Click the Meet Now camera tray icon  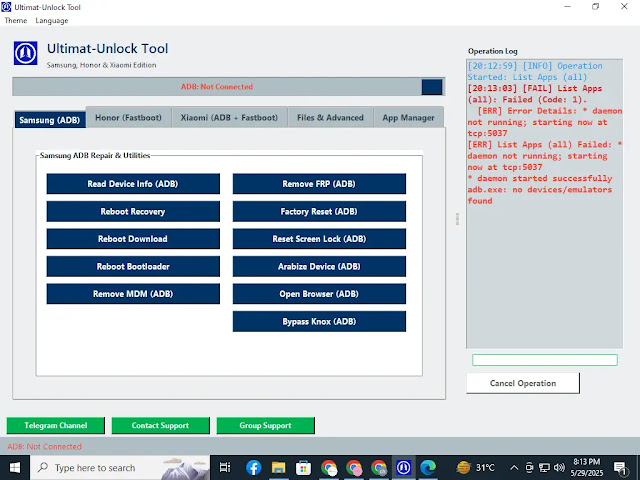coord(529,467)
